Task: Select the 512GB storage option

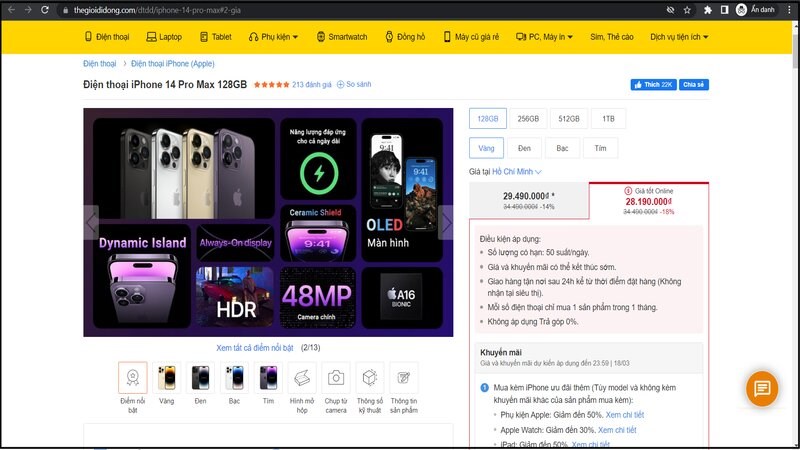Action: [569, 118]
